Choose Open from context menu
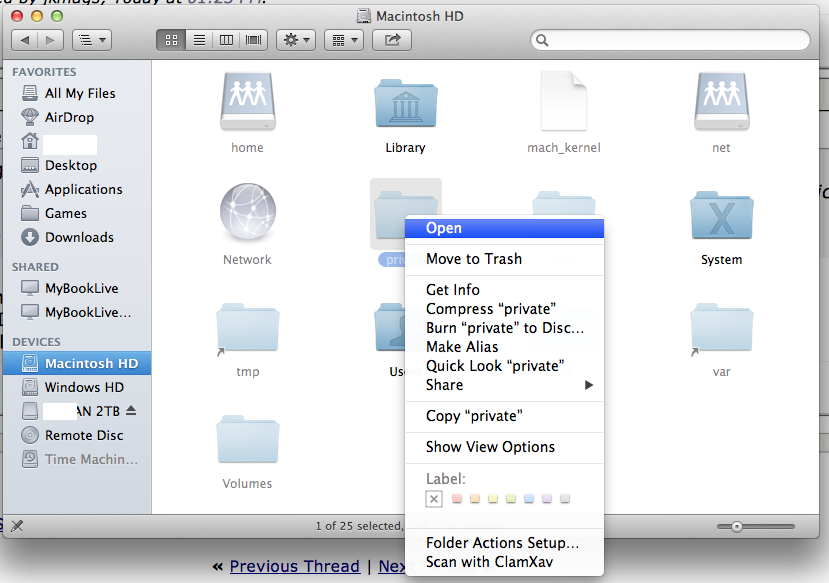Screen dimensions: 829x583 pos(504,228)
